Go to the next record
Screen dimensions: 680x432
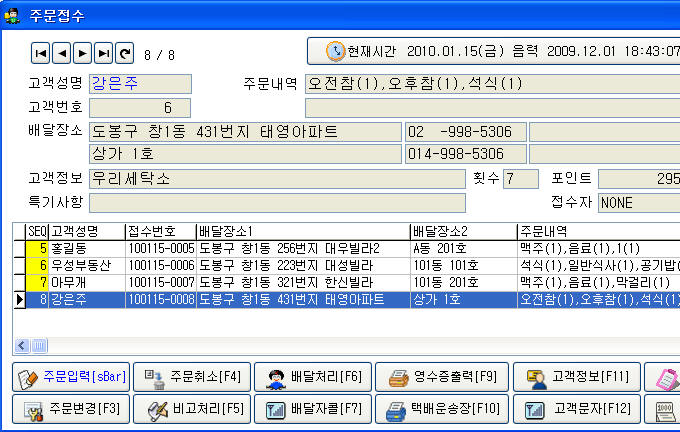pos(82,53)
